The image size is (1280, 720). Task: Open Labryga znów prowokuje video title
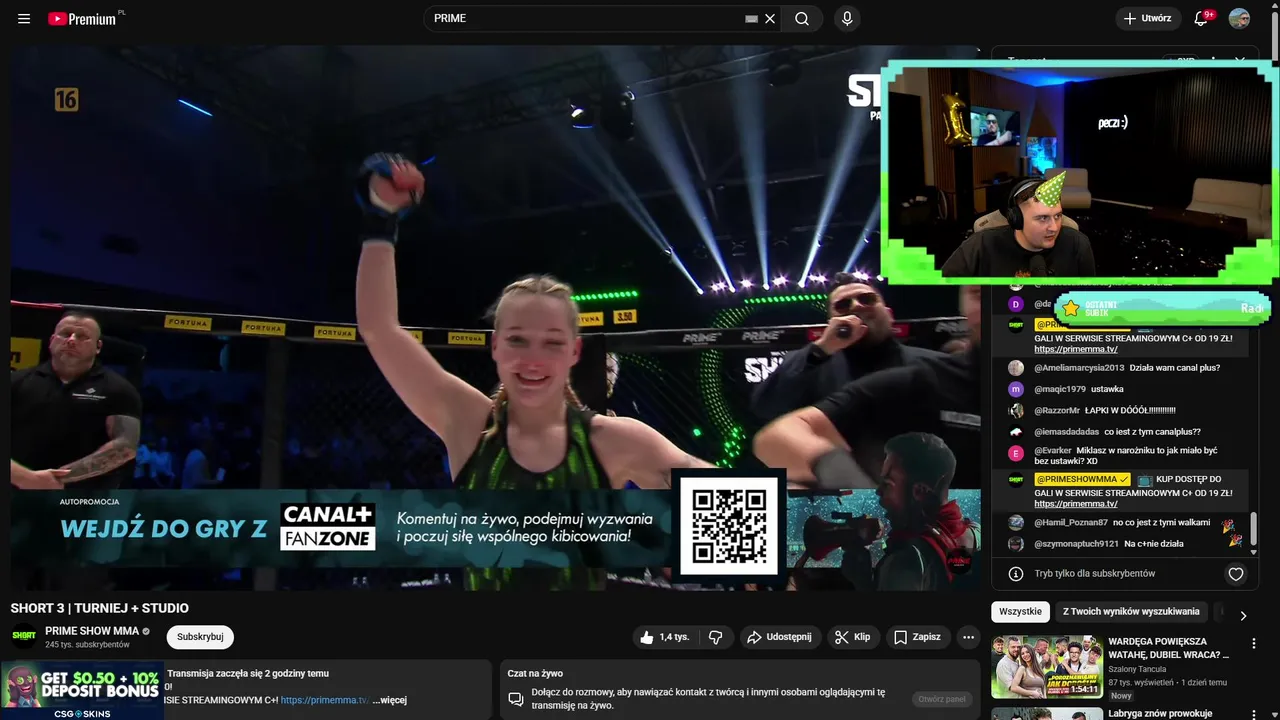pyautogui.click(x=1160, y=713)
